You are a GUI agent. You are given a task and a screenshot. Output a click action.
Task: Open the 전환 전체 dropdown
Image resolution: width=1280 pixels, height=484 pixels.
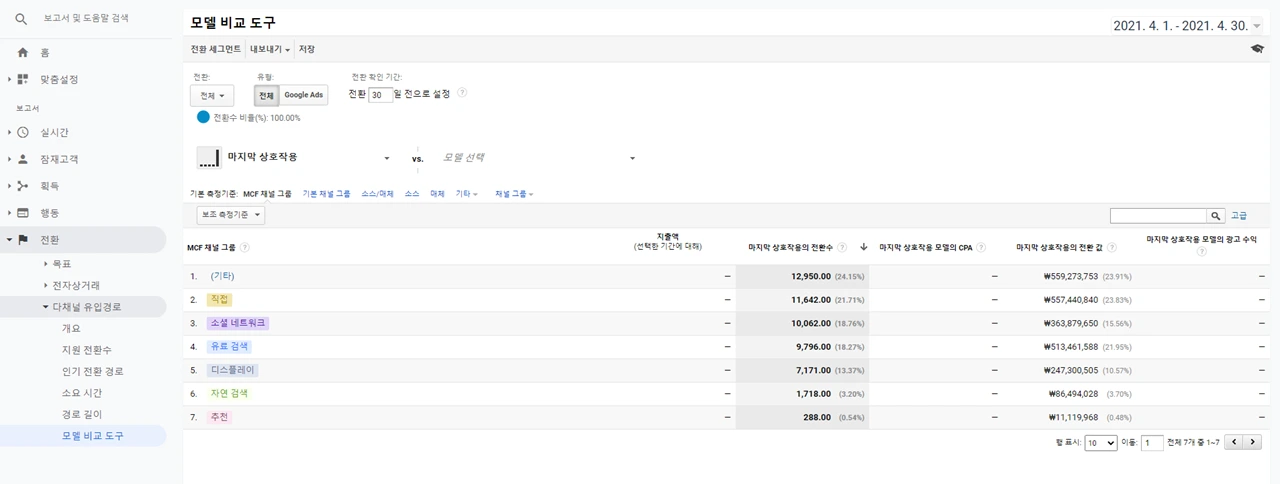click(x=212, y=95)
